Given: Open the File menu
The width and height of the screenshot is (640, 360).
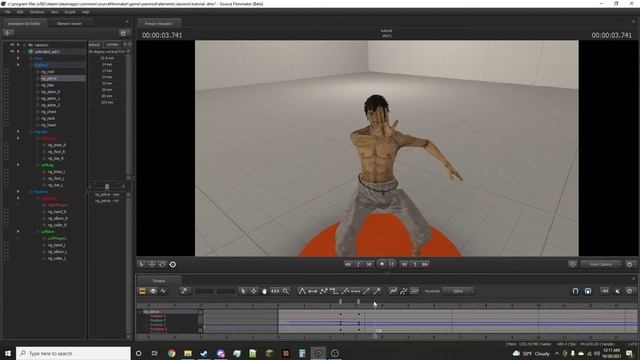Looking at the screenshot, I should click(8, 12).
